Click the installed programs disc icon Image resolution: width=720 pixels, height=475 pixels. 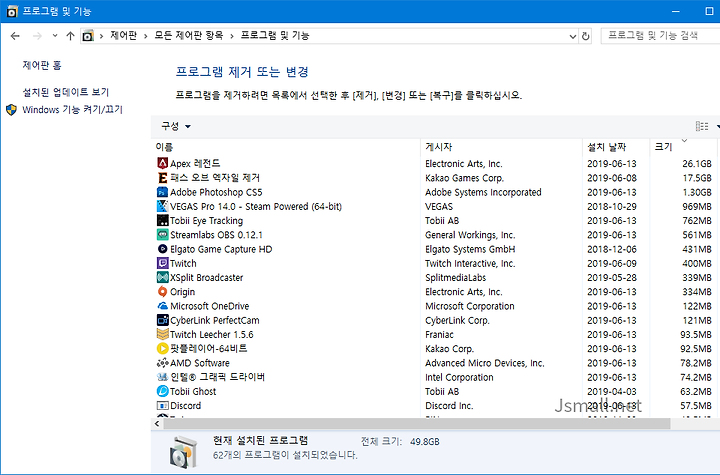183,452
